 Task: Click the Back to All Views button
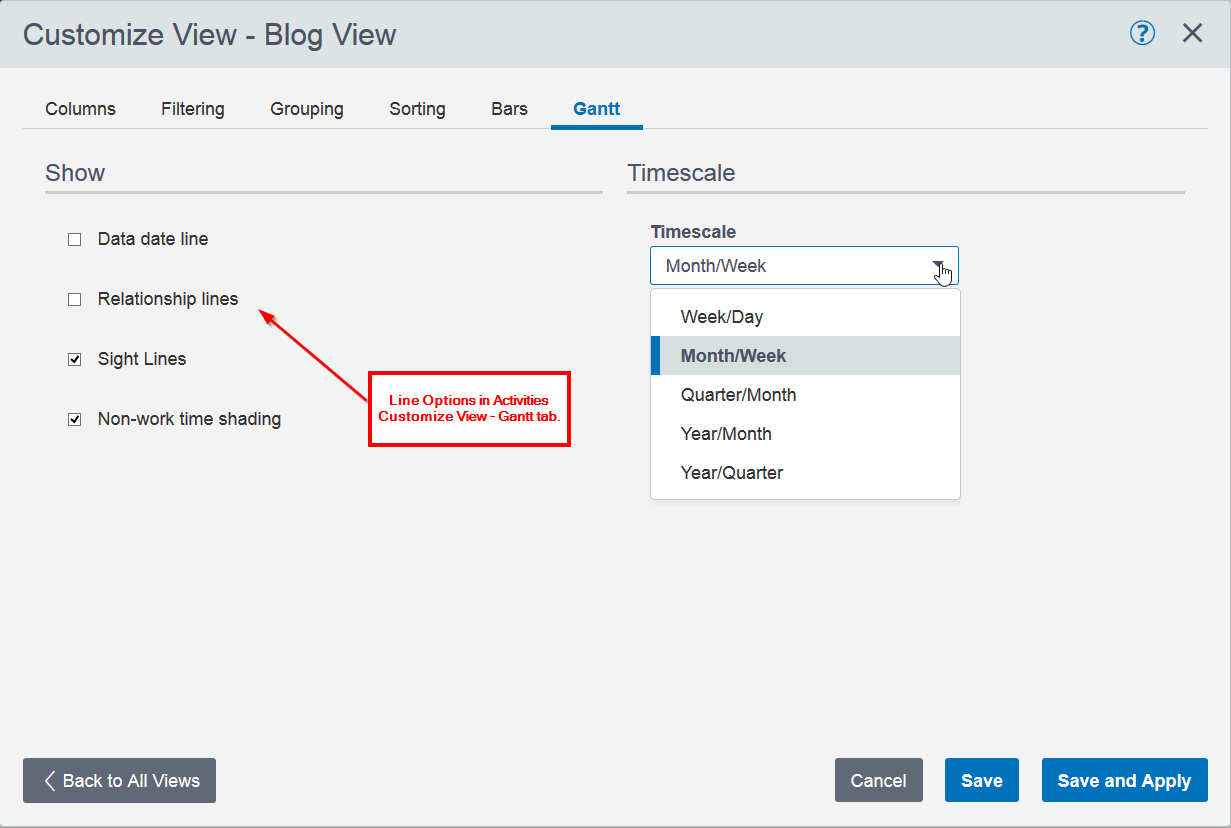coord(119,781)
